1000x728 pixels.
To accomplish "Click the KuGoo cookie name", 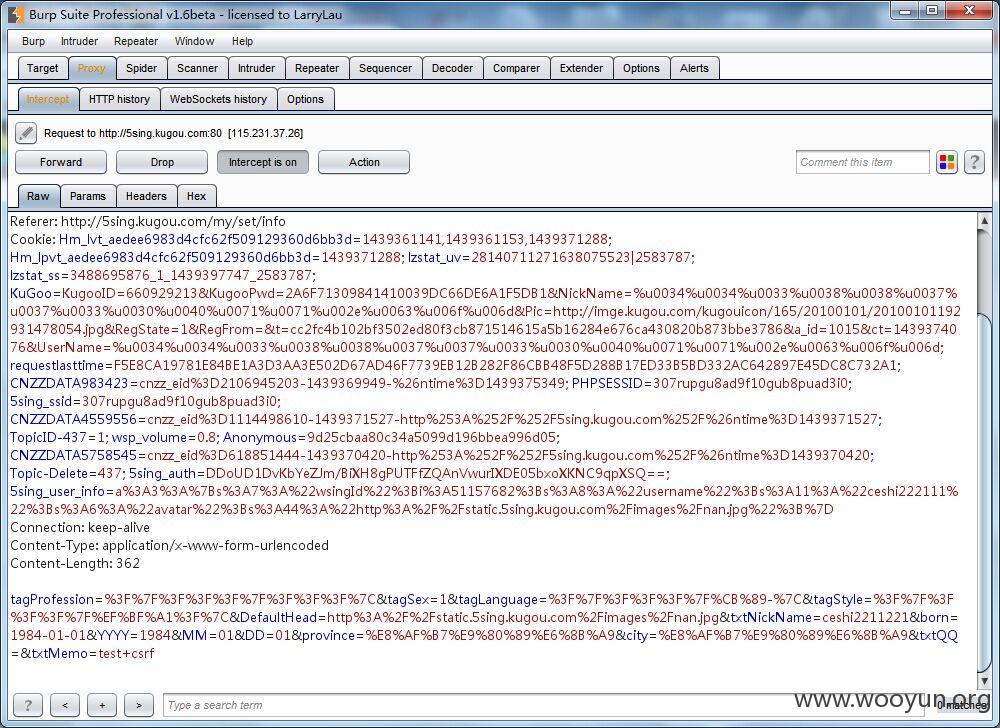I will pyautogui.click(x=31, y=293).
